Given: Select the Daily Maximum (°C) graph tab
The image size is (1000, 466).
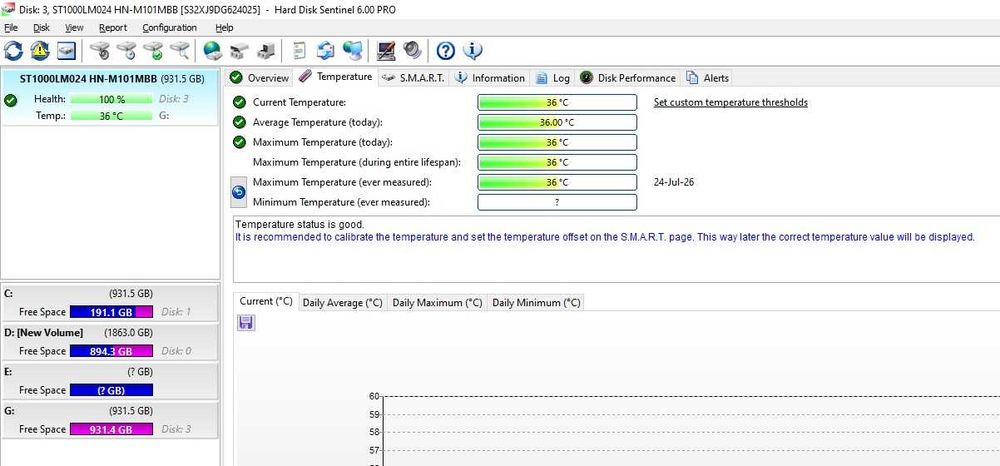Looking at the screenshot, I should click(x=437, y=303).
